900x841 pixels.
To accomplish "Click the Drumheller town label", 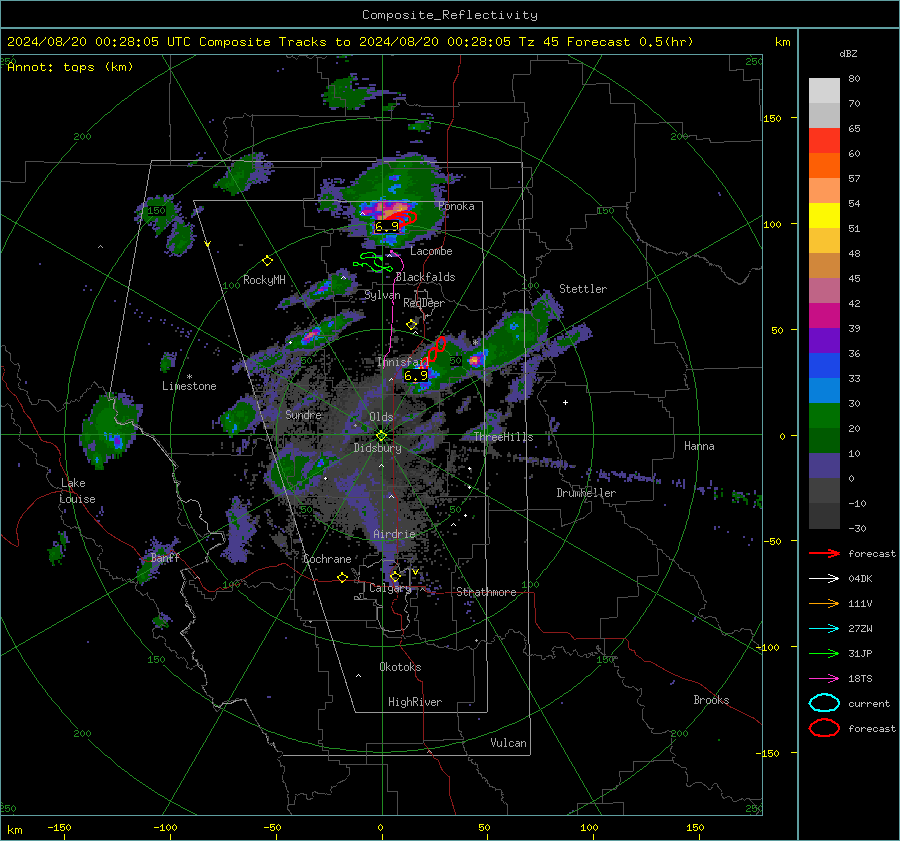I will click(x=586, y=493).
